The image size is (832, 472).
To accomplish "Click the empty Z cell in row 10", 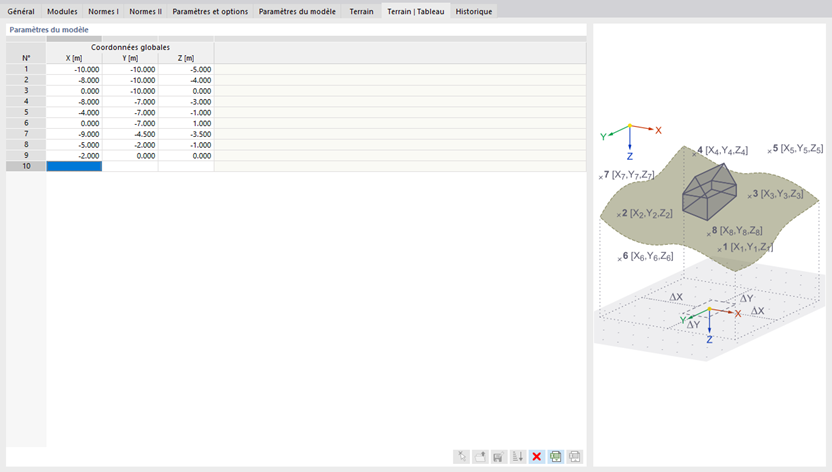I will pyautogui.click(x=186, y=167).
